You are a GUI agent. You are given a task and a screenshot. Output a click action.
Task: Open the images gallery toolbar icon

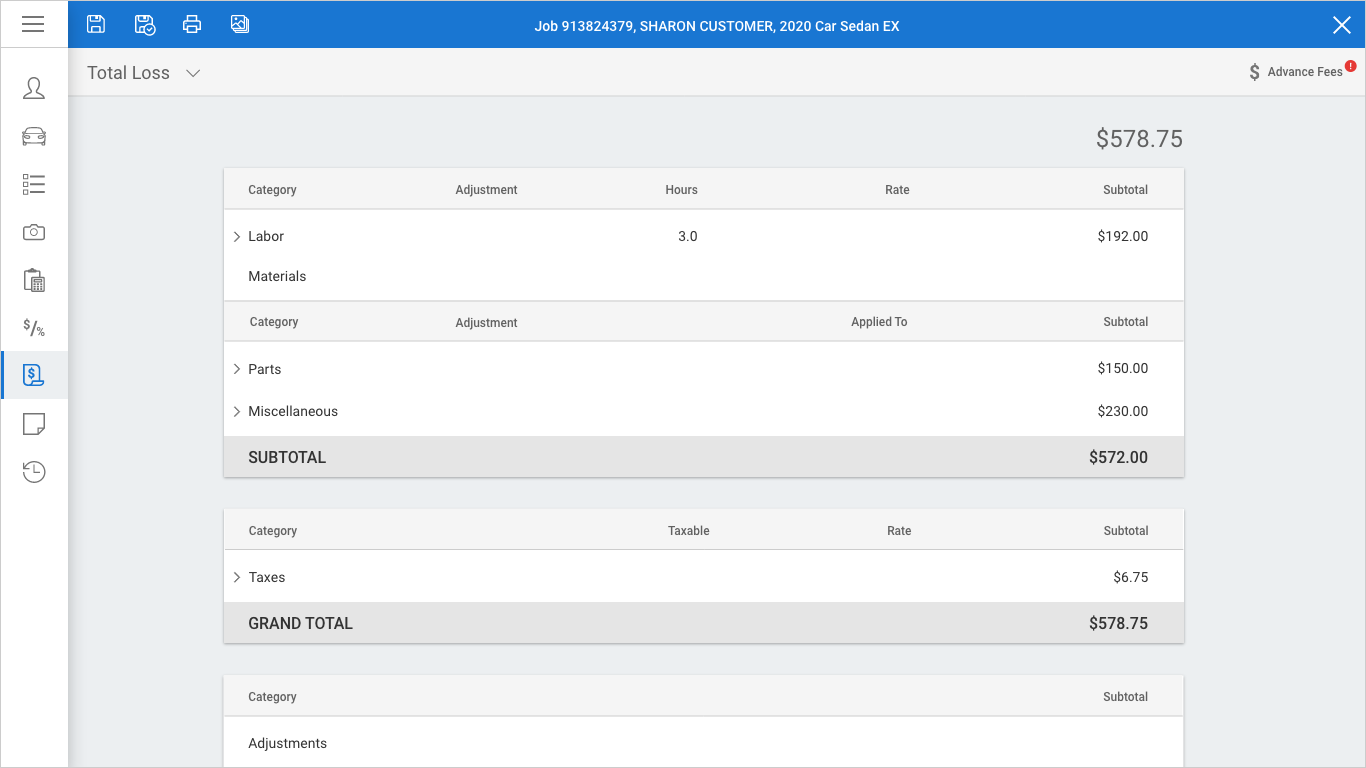click(x=240, y=24)
